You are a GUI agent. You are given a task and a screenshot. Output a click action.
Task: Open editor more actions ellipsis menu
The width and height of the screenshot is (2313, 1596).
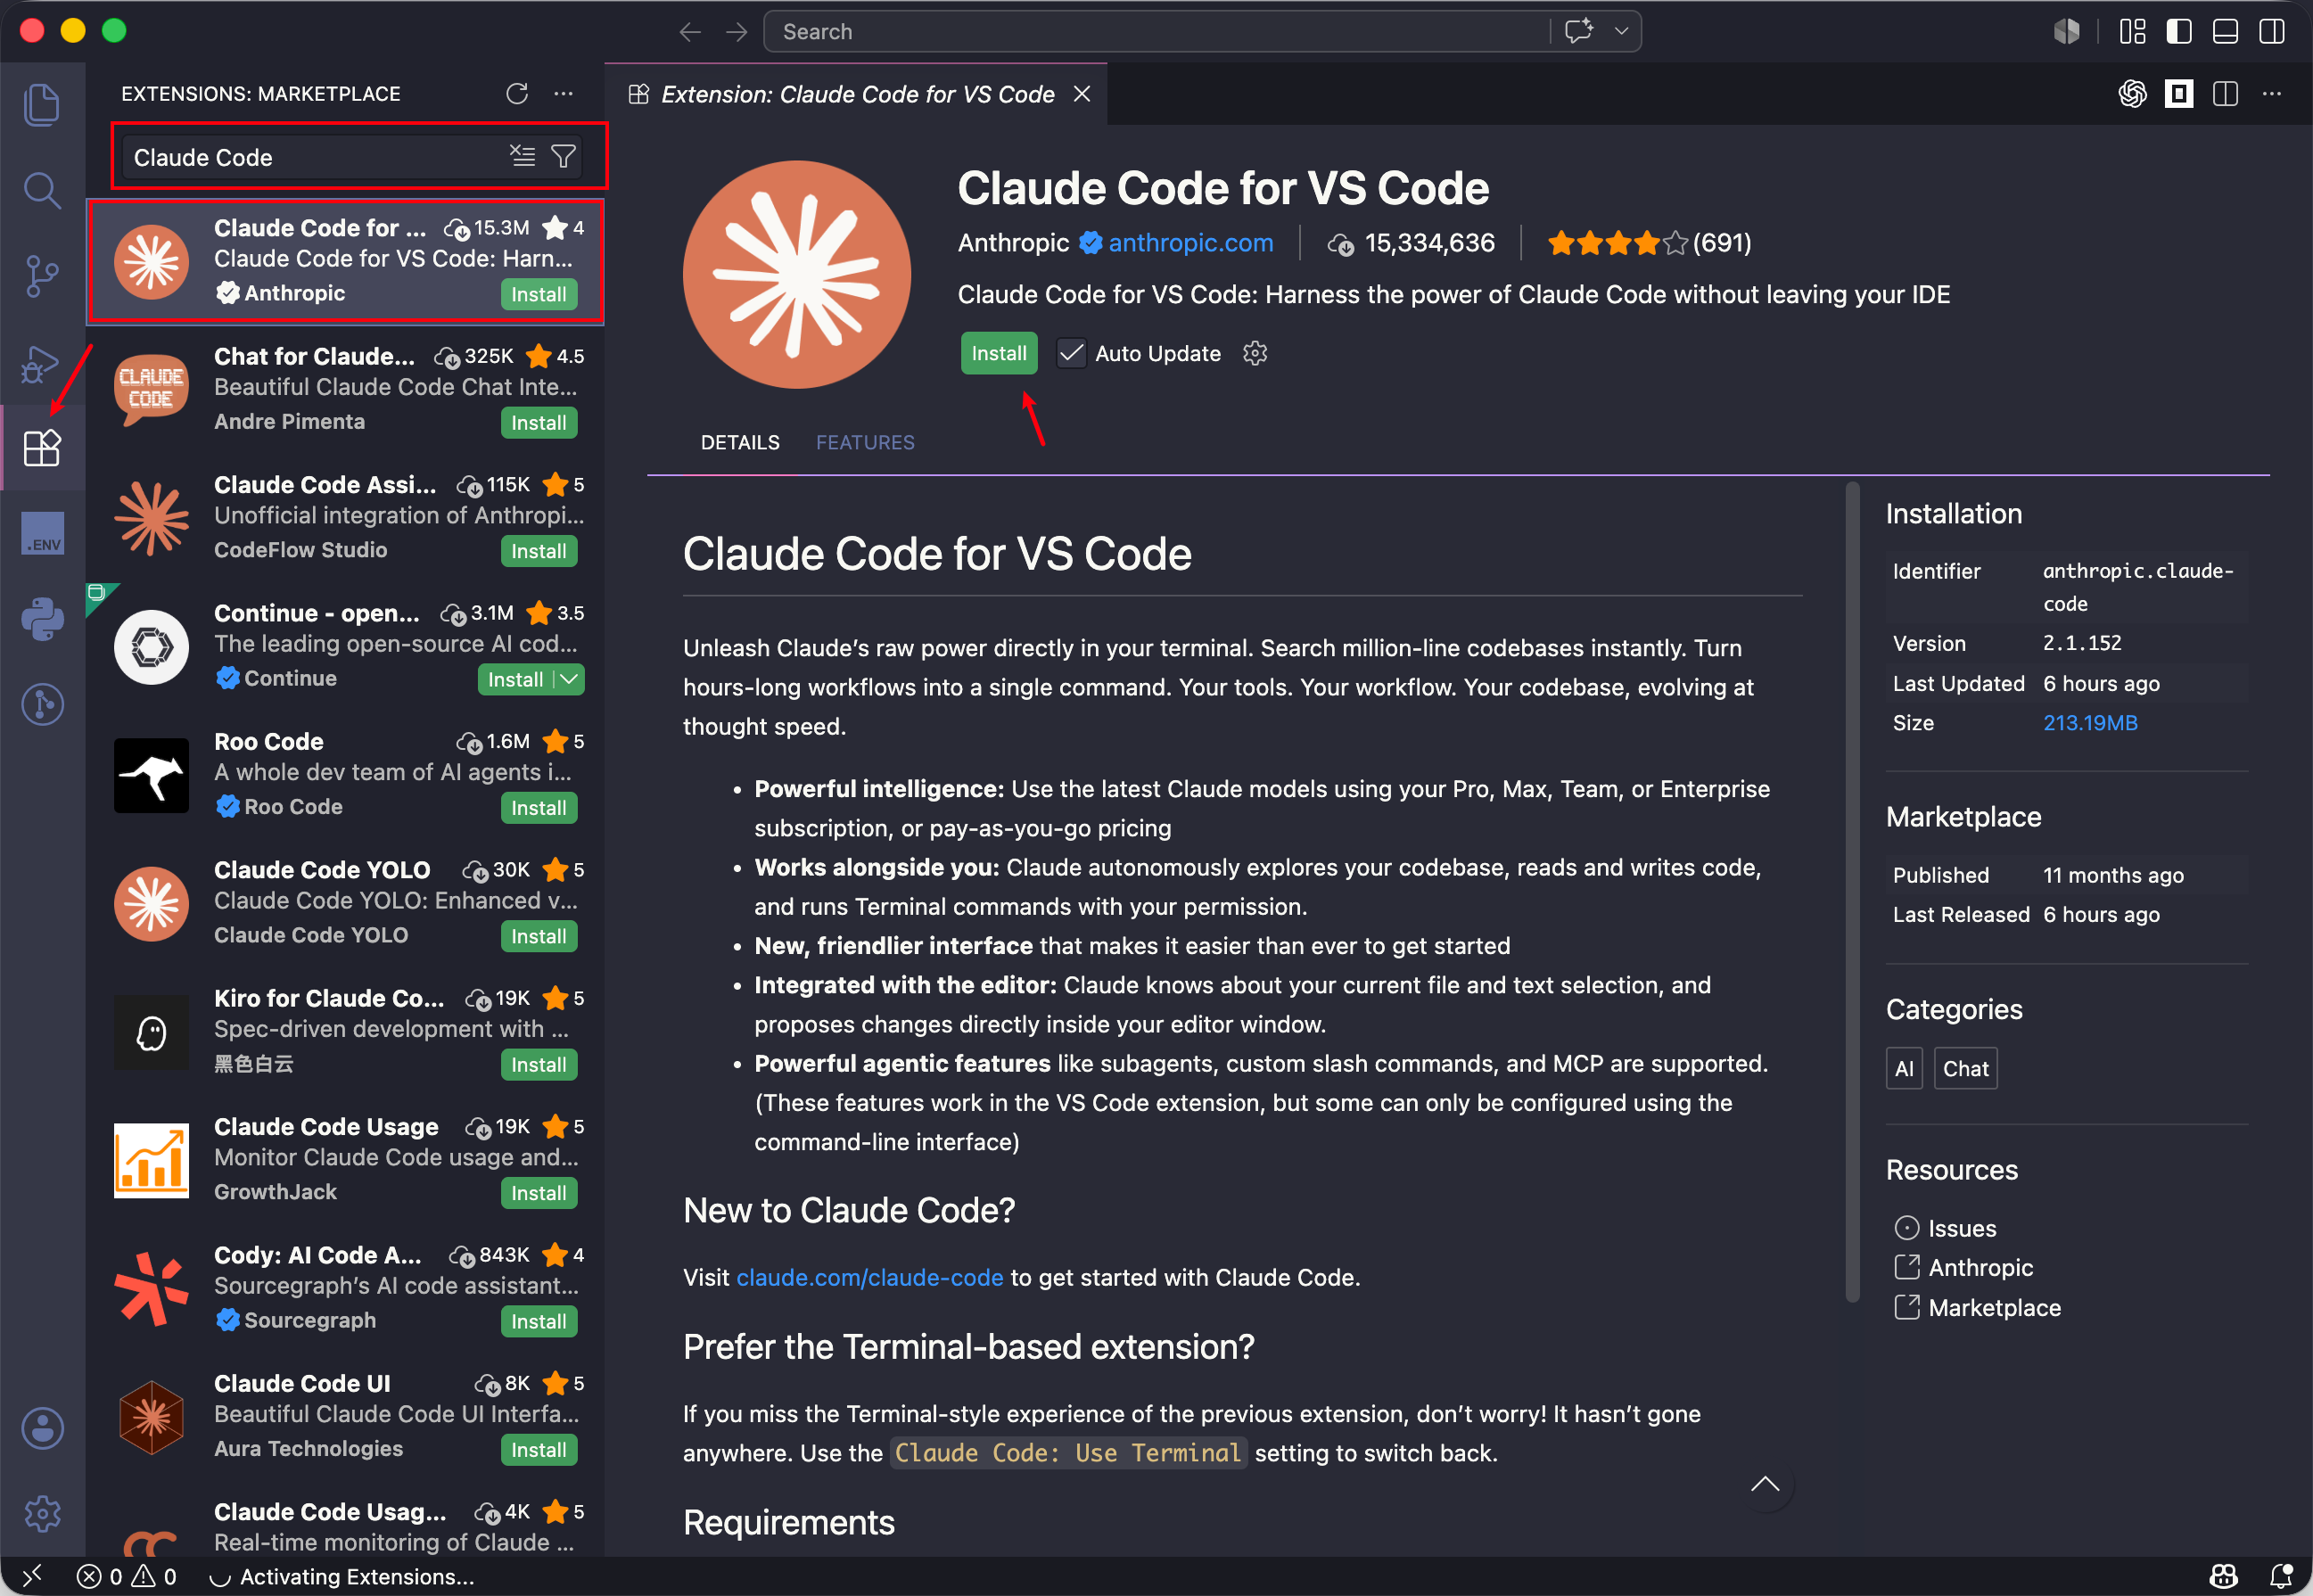[x=2272, y=94]
